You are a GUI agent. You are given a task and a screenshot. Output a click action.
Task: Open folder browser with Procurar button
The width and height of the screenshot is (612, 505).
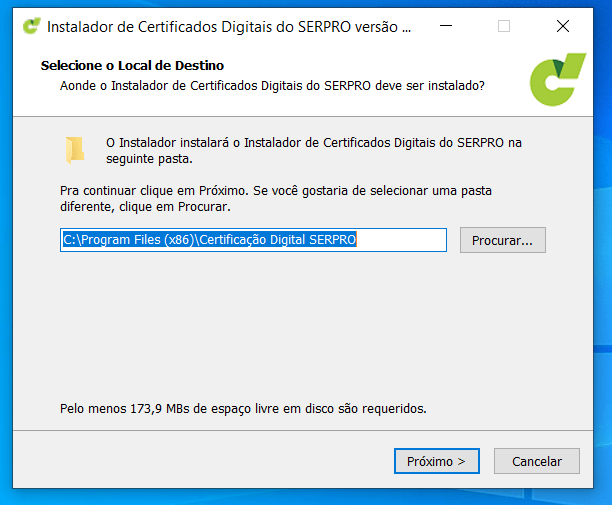(502, 240)
